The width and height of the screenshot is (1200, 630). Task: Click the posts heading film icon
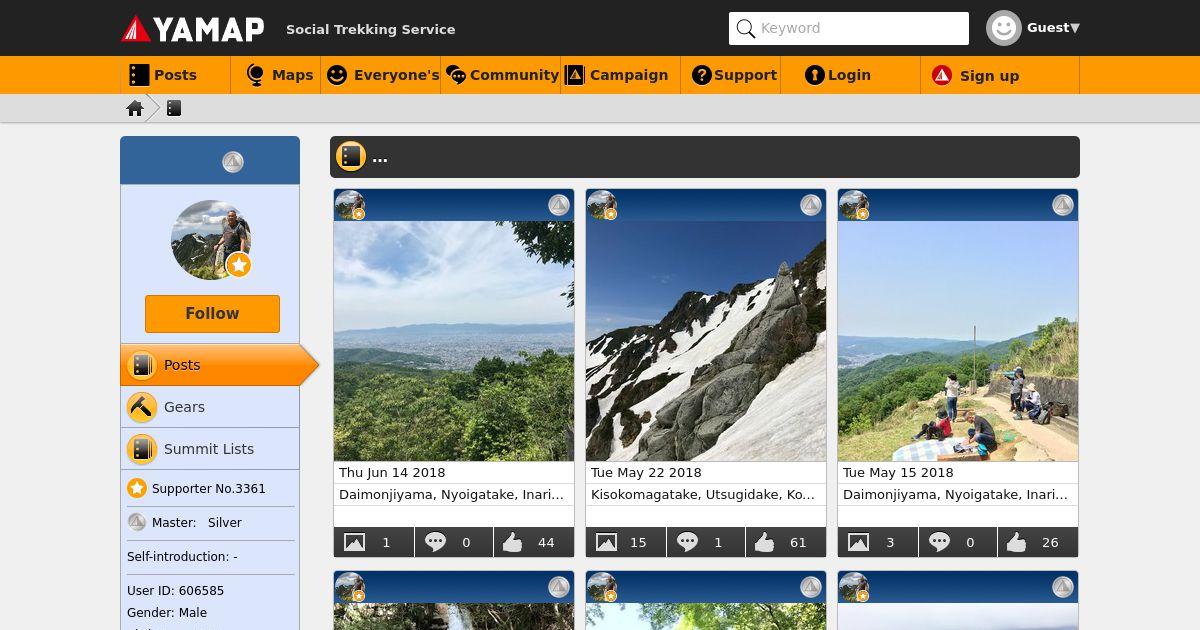tap(350, 156)
